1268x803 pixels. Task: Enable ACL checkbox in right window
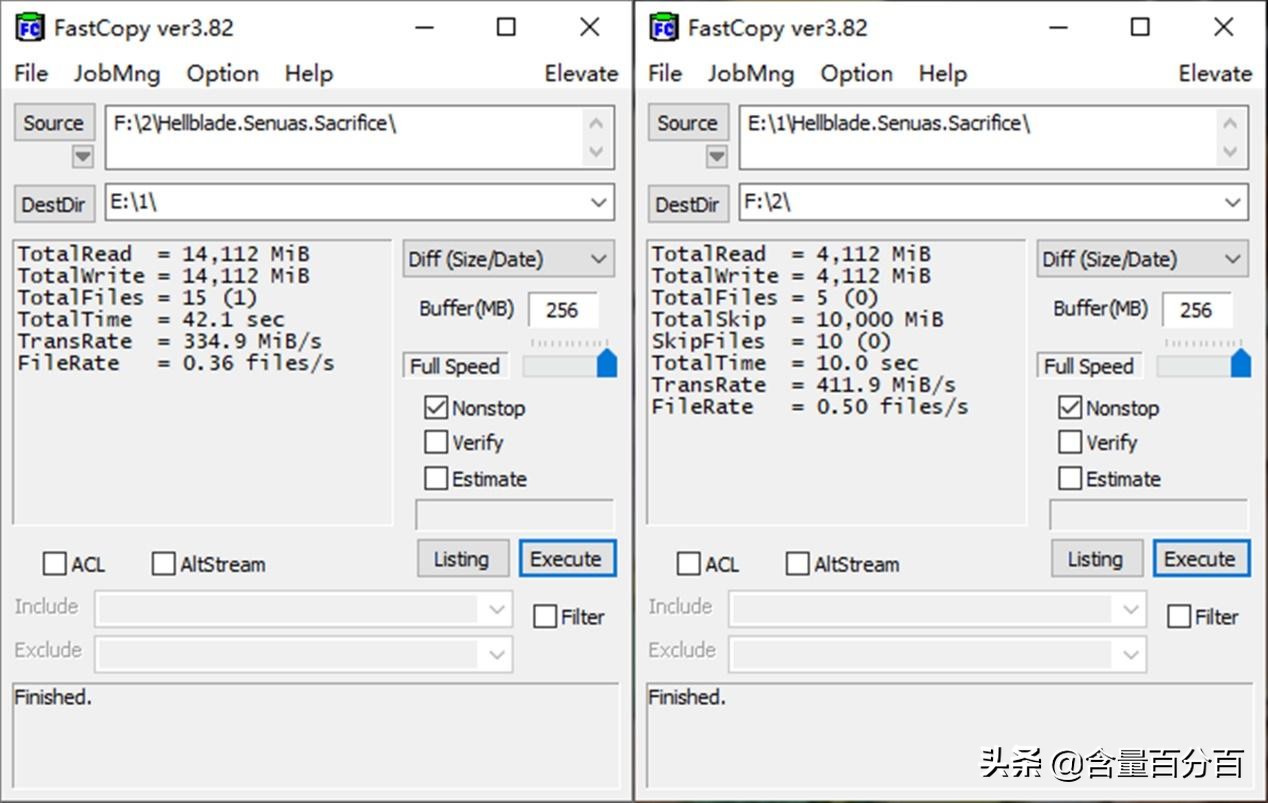[x=688, y=564]
